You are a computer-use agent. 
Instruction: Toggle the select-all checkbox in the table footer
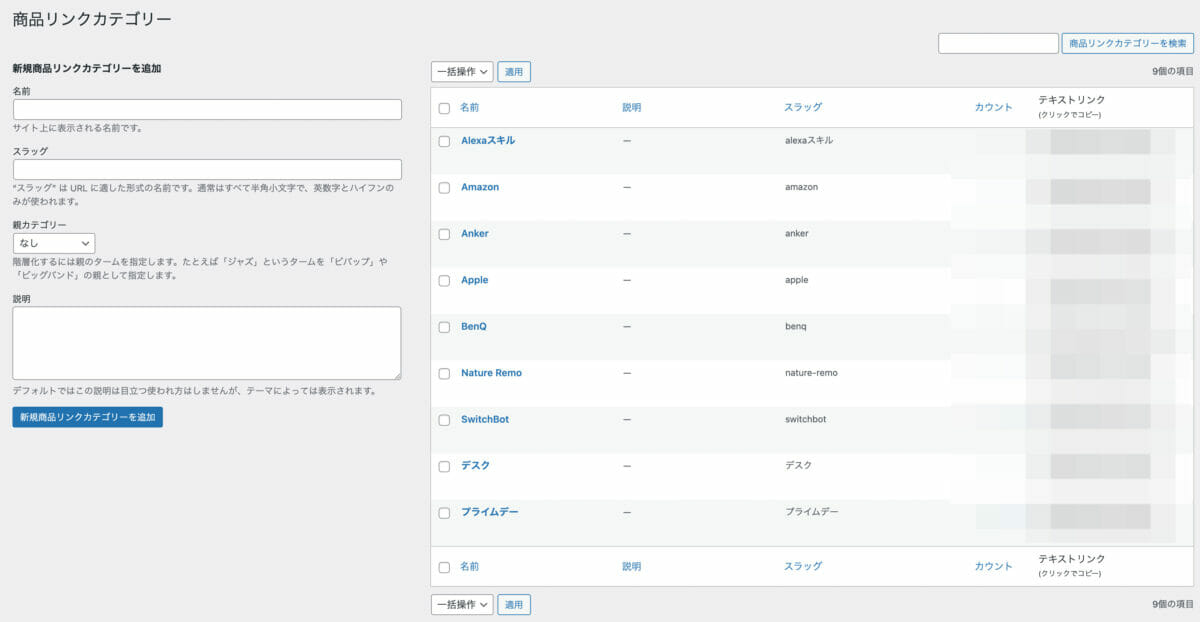coord(444,567)
